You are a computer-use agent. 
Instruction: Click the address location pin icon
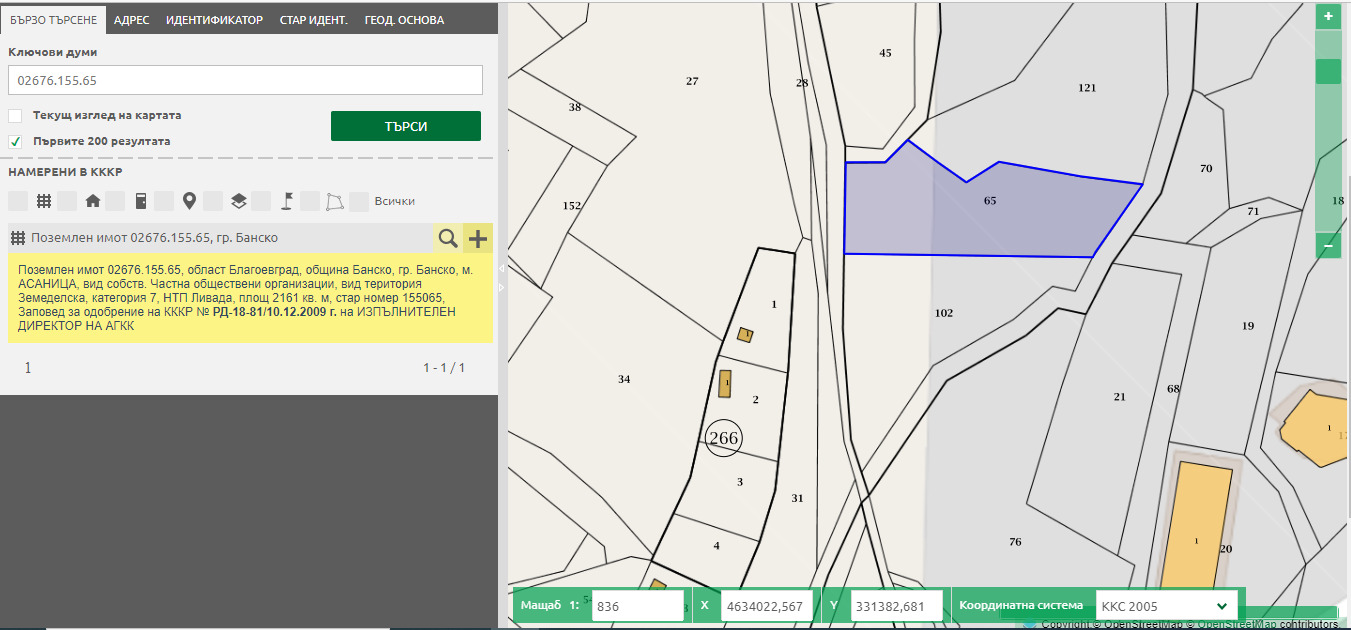pyautogui.click(x=190, y=201)
